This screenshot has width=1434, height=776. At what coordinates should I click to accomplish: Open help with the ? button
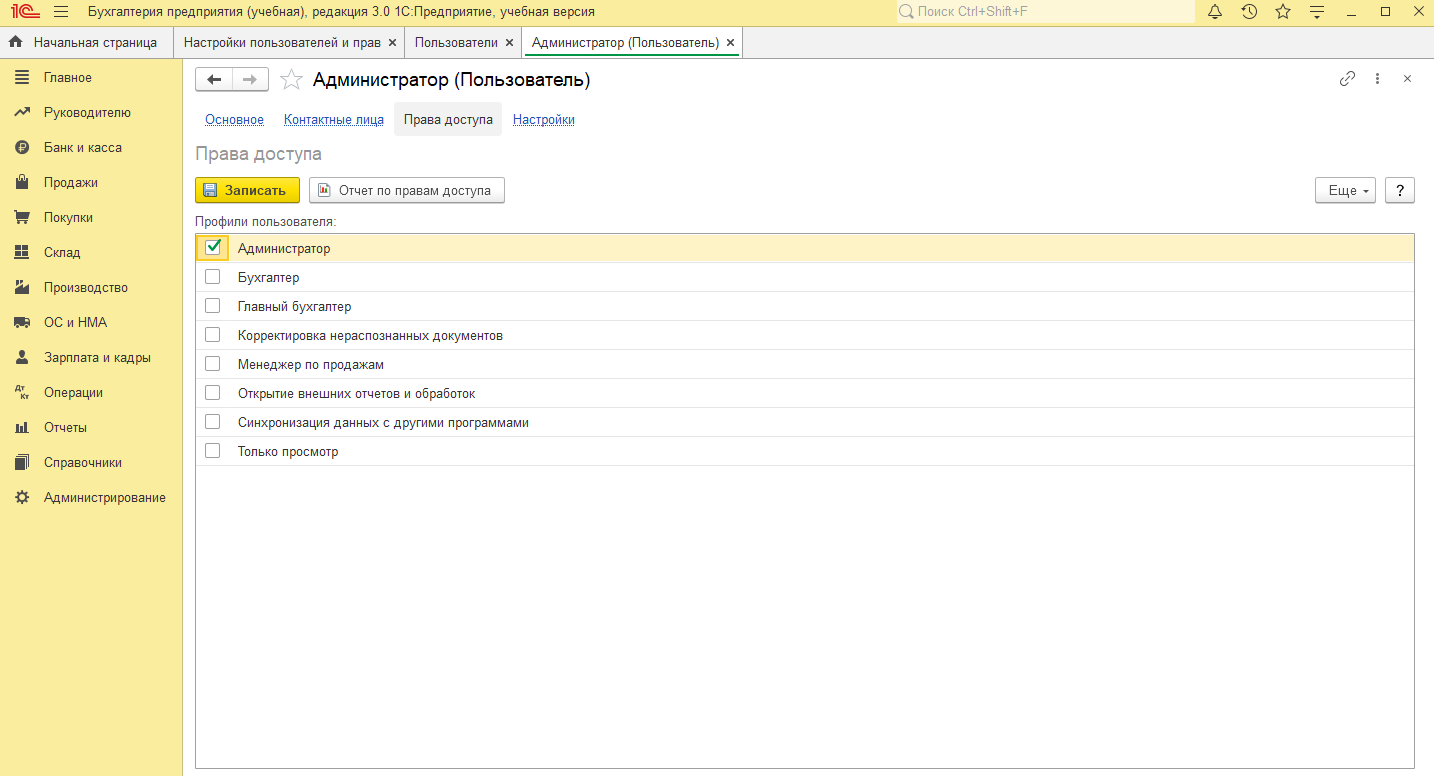1400,190
